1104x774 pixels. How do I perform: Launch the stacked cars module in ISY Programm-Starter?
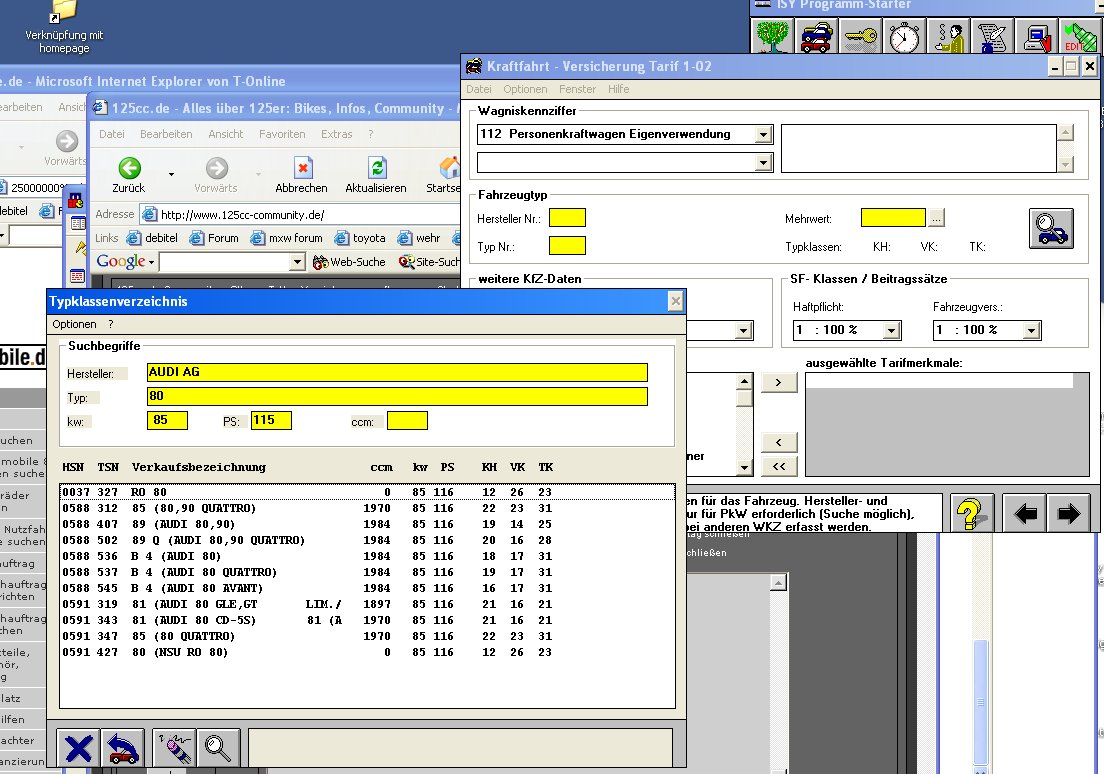click(x=817, y=36)
